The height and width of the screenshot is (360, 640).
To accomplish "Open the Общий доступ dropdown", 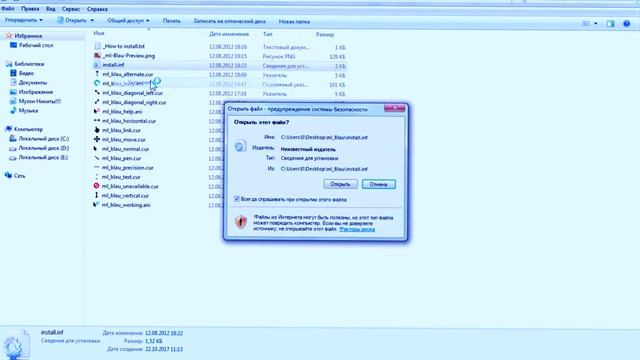I will point(128,20).
